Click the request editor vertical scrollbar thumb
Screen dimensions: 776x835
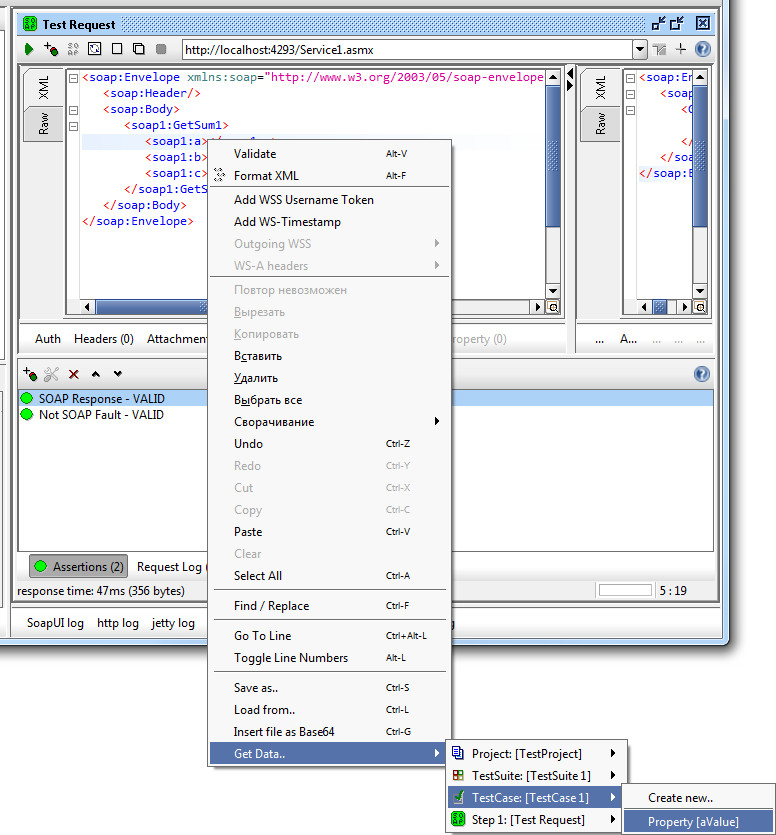pyautogui.click(x=553, y=156)
